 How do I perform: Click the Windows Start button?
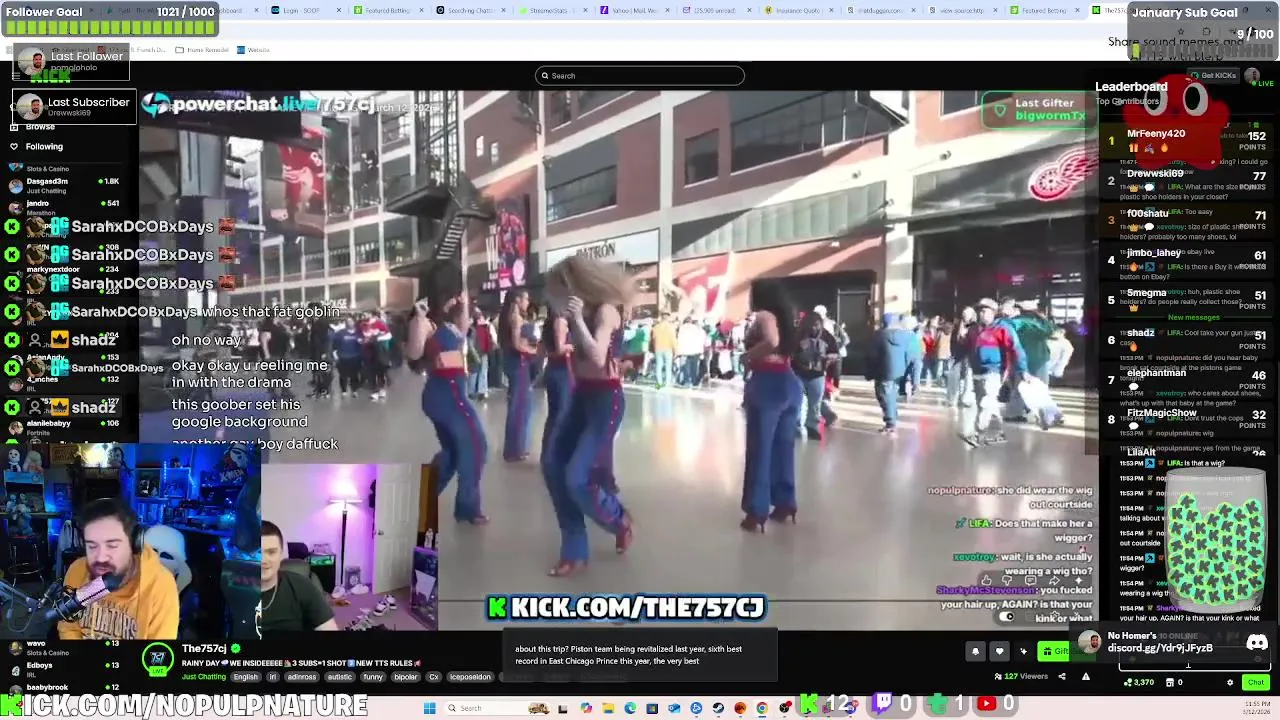[x=429, y=708]
